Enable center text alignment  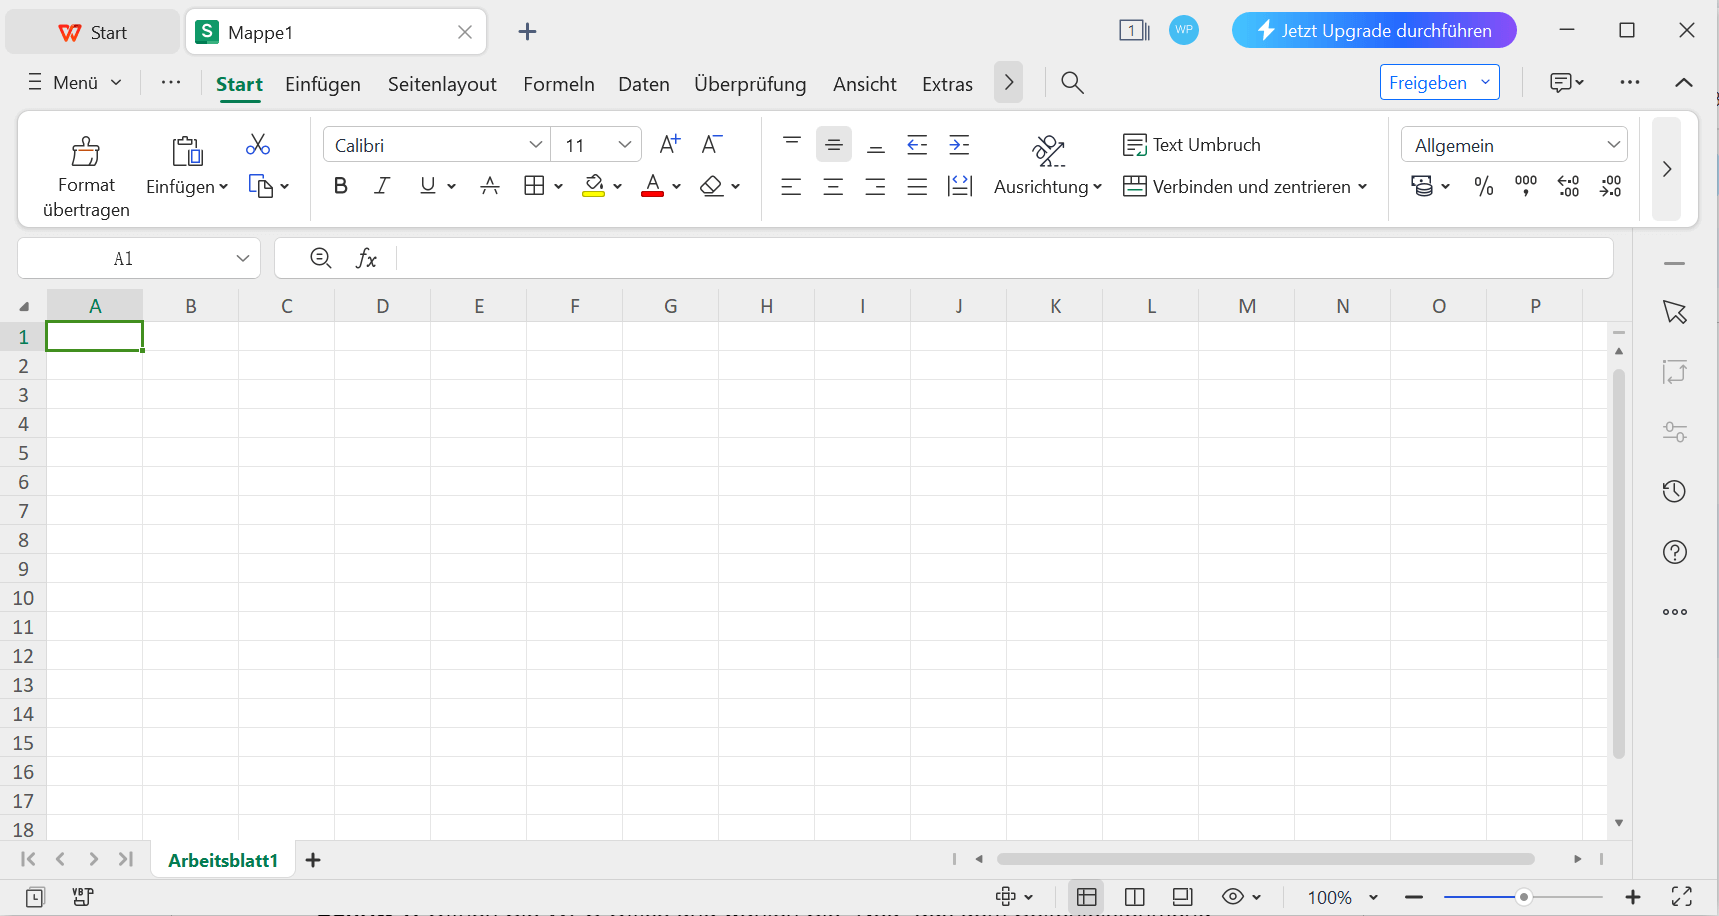(x=834, y=186)
